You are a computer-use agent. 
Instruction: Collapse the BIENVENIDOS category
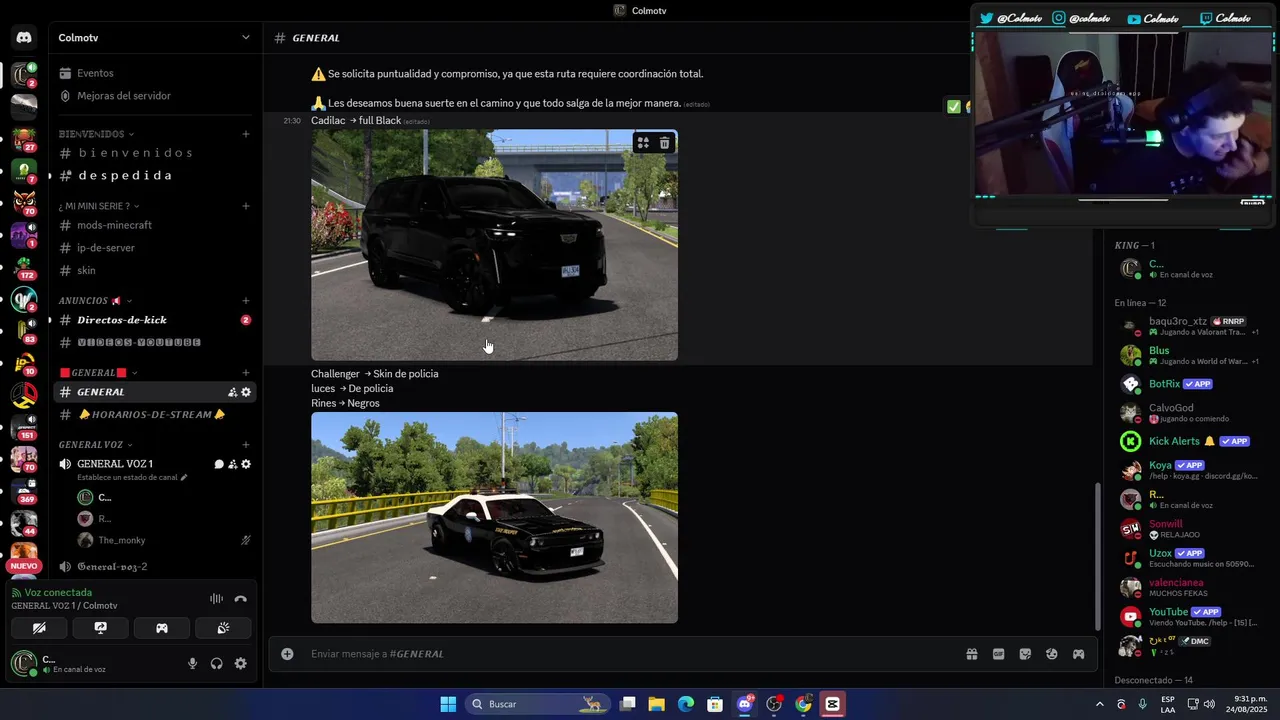[96, 134]
